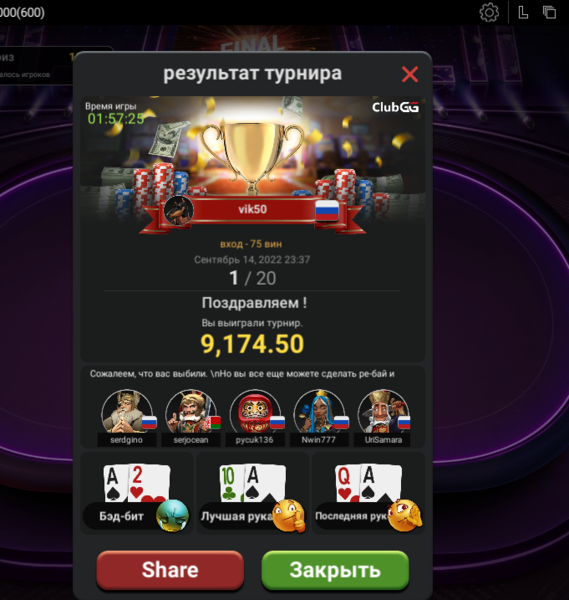Open the Последняя рука hand card
Viewport: 569px width, 600px height.
coord(368,494)
